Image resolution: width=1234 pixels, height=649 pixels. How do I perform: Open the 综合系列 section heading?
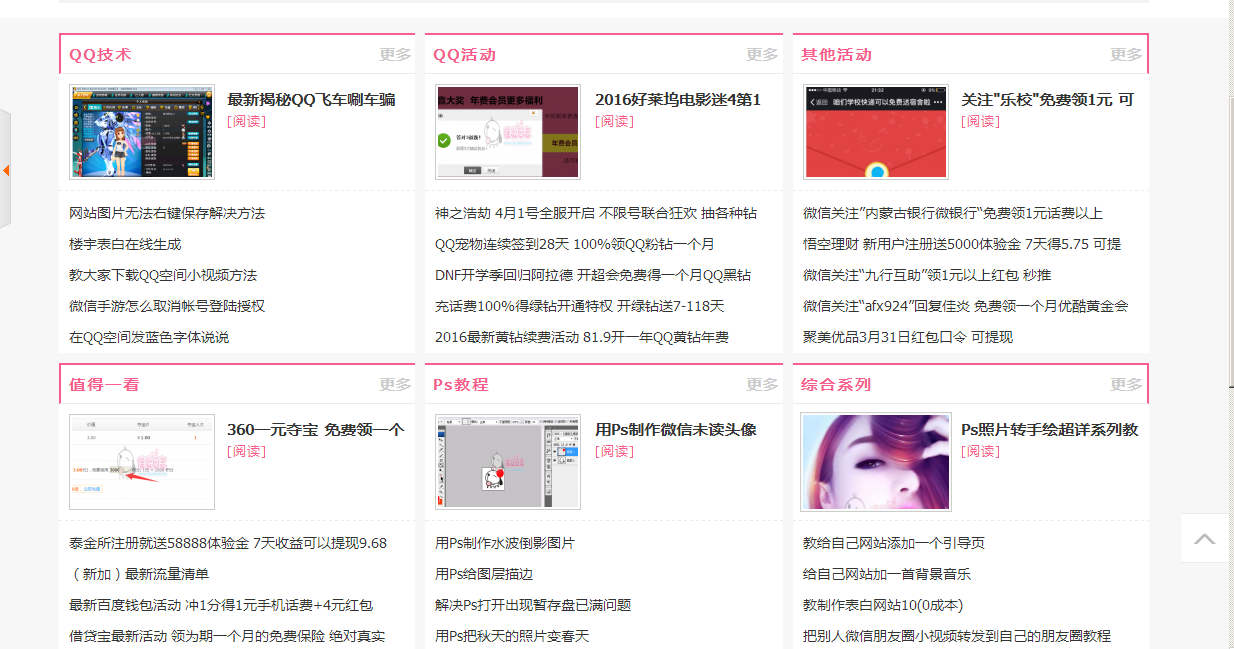pyautogui.click(x=836, y=385)
